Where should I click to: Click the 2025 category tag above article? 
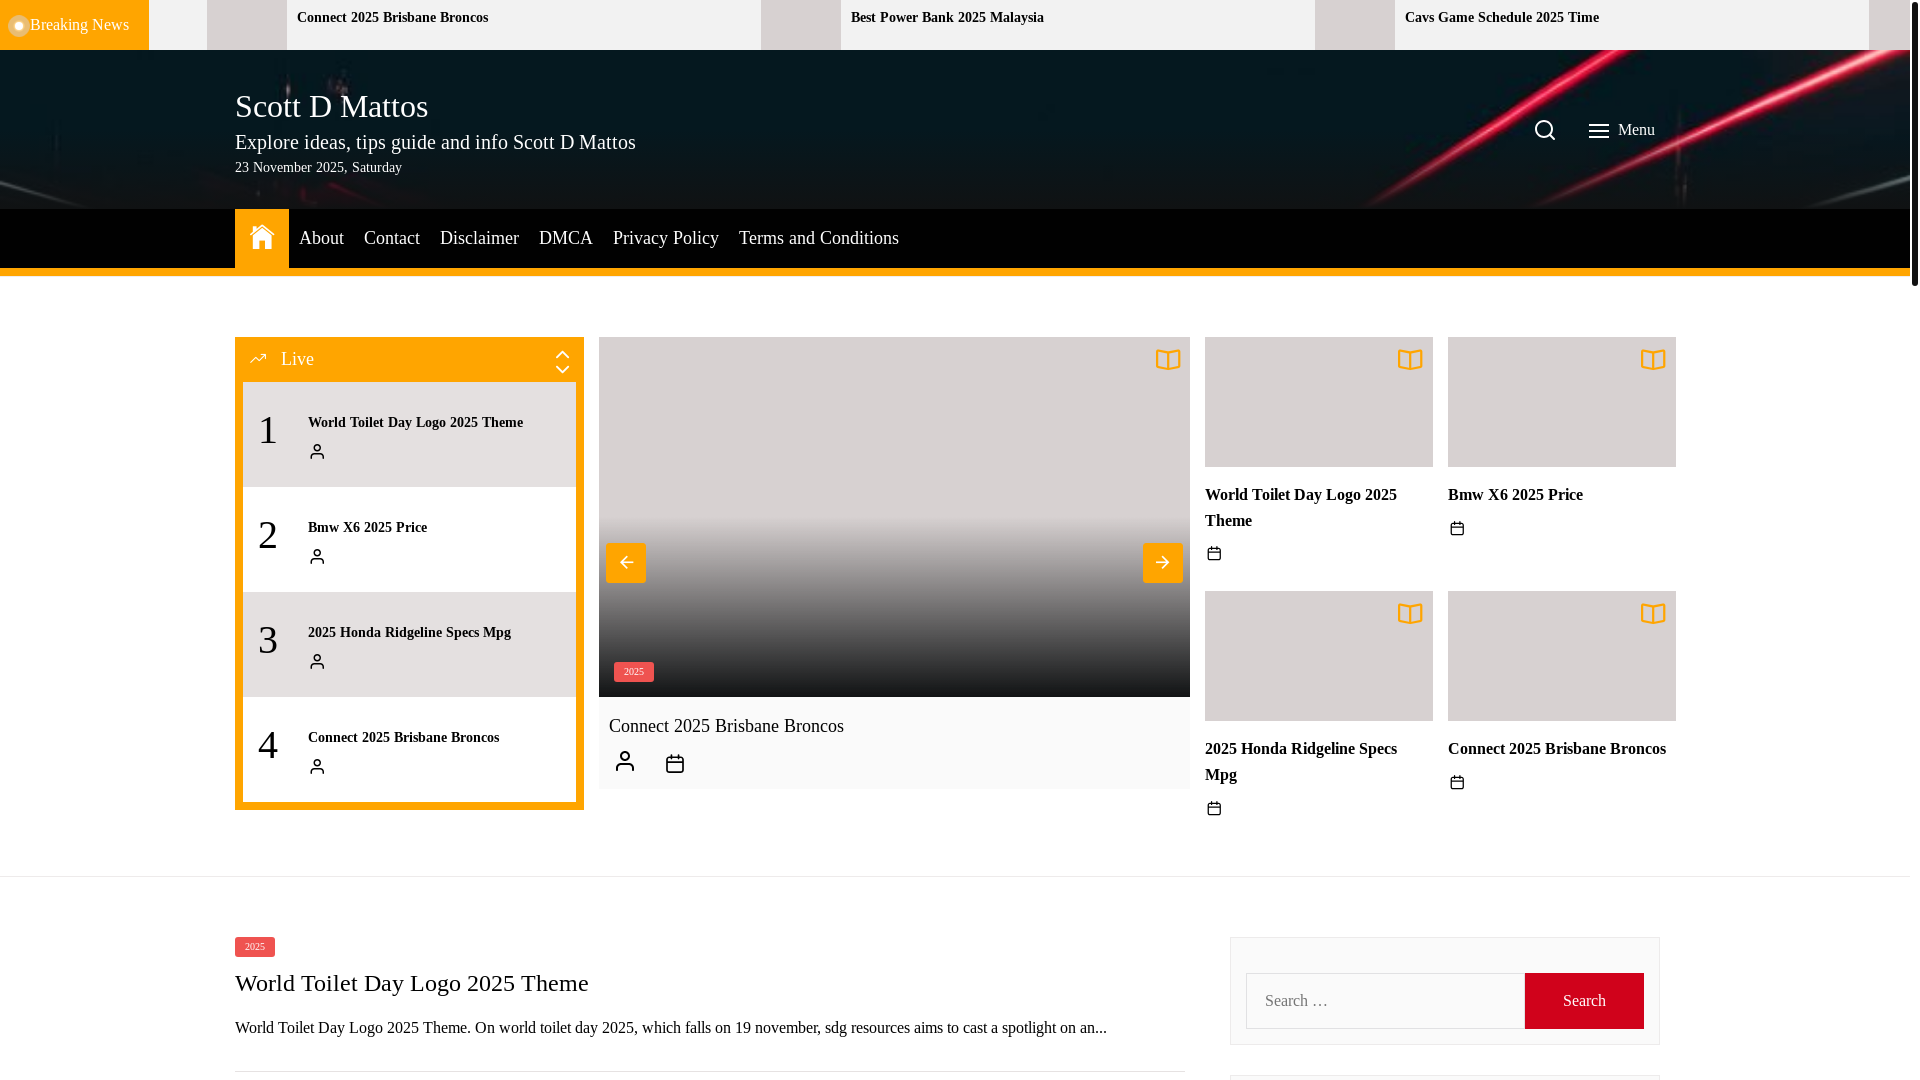click(x=255, y=947)
